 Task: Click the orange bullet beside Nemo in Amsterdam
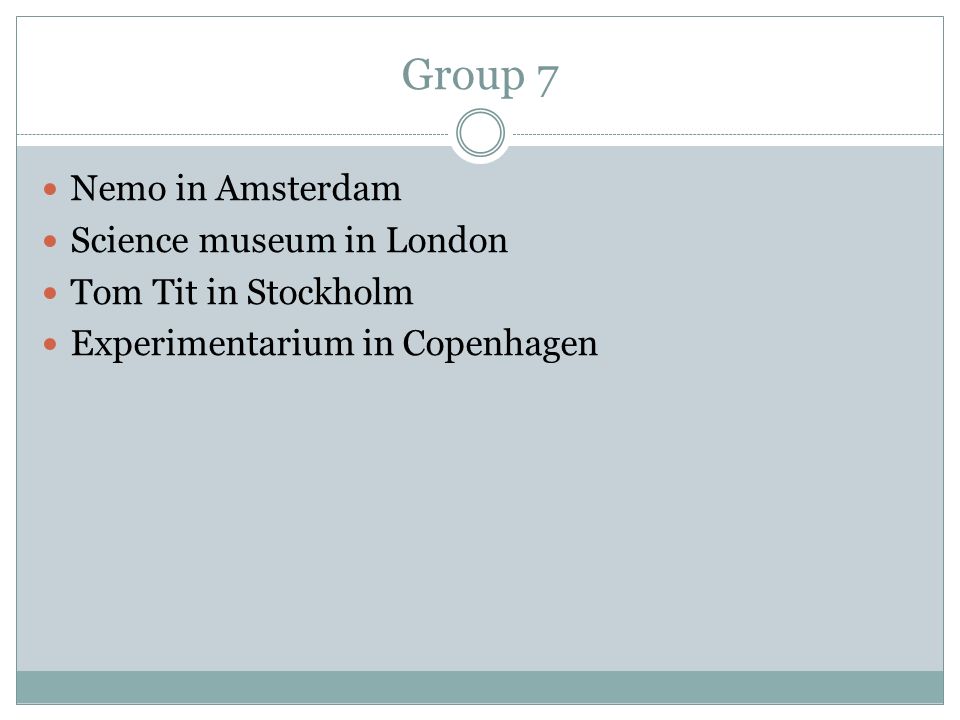[50, 189]
